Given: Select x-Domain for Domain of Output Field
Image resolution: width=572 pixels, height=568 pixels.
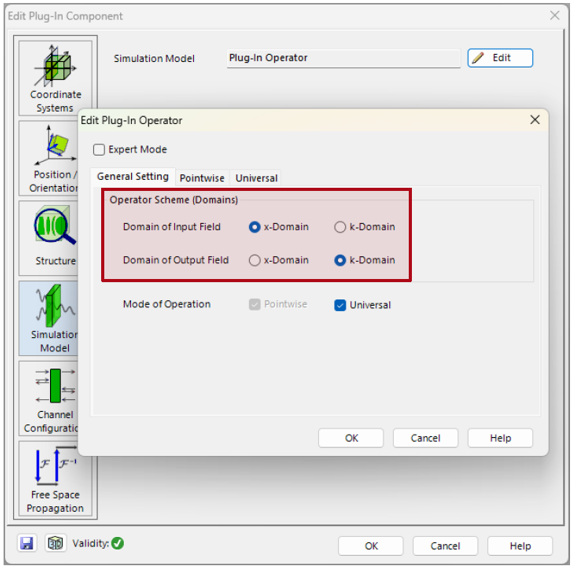Looking at the screenshot, I should pyautogui.click(x=254, y=260).
